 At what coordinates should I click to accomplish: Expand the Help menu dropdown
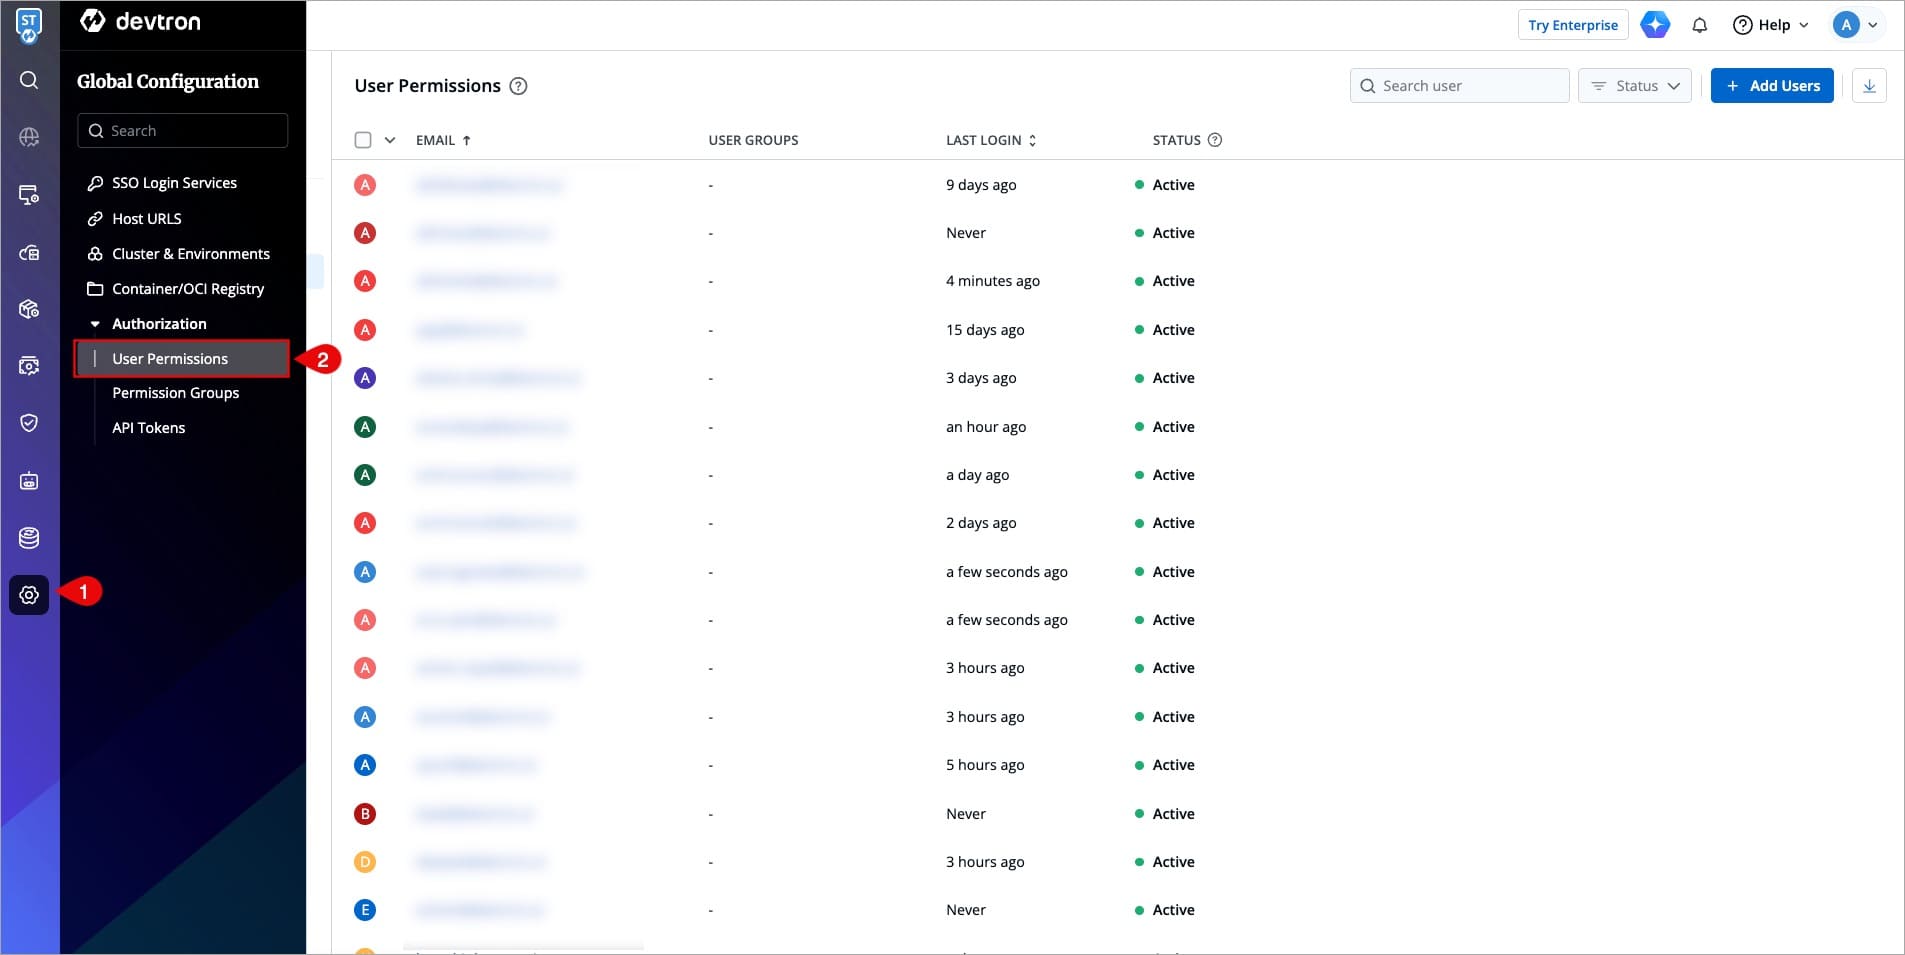click(x=1771, y=25)
